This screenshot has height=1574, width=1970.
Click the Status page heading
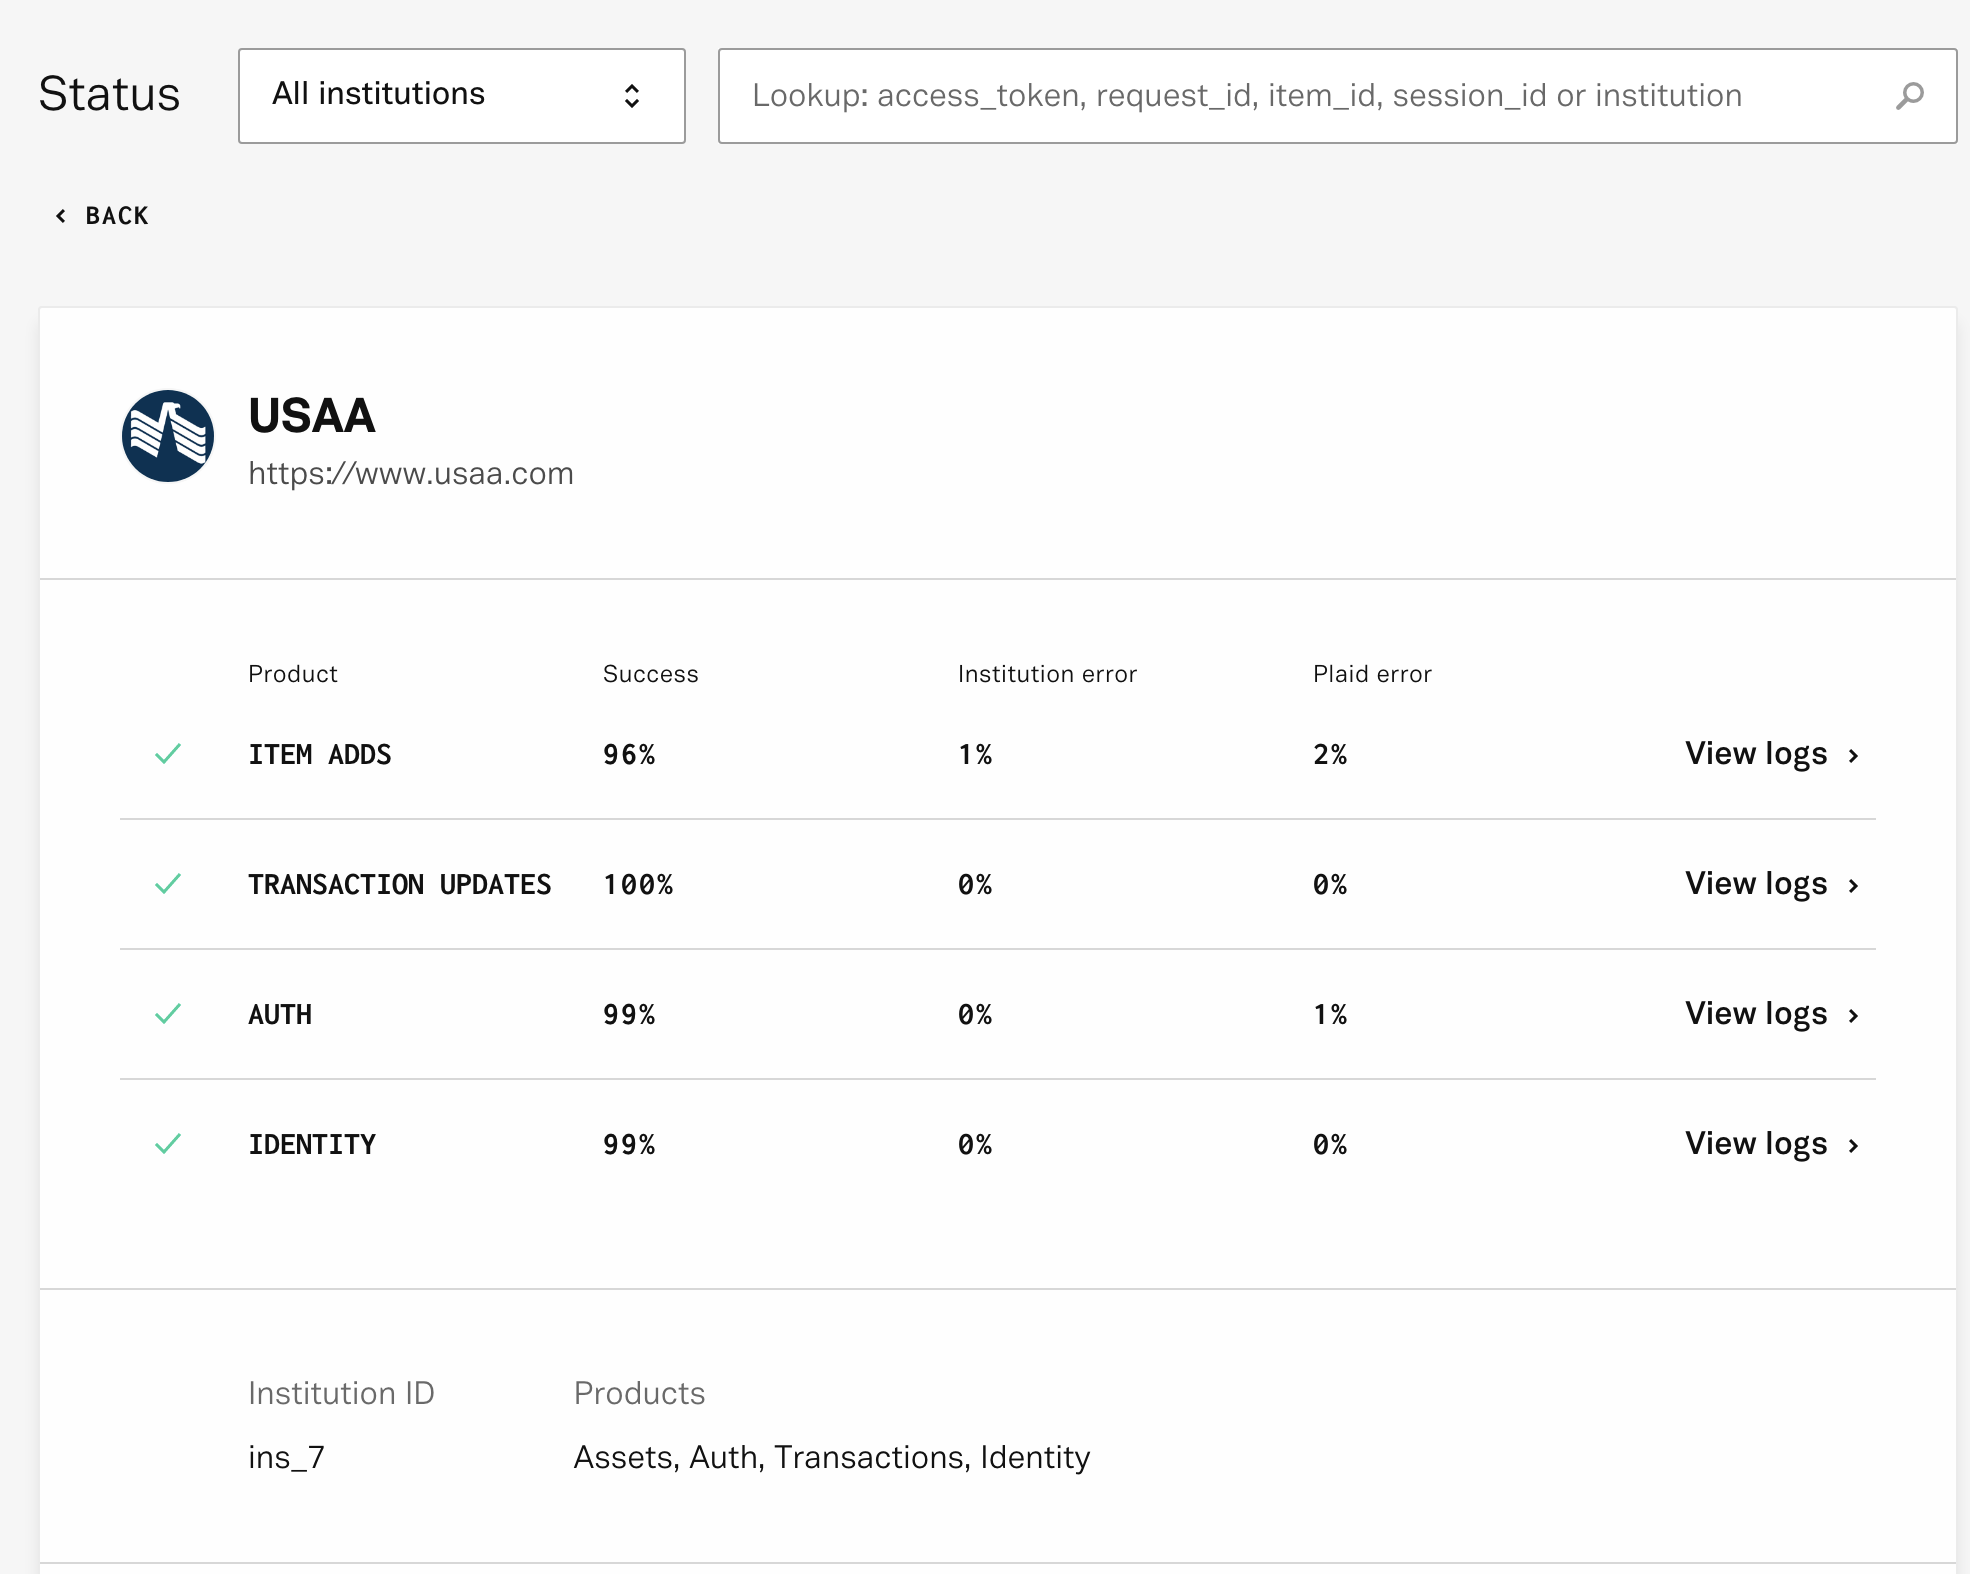[109, 95]
